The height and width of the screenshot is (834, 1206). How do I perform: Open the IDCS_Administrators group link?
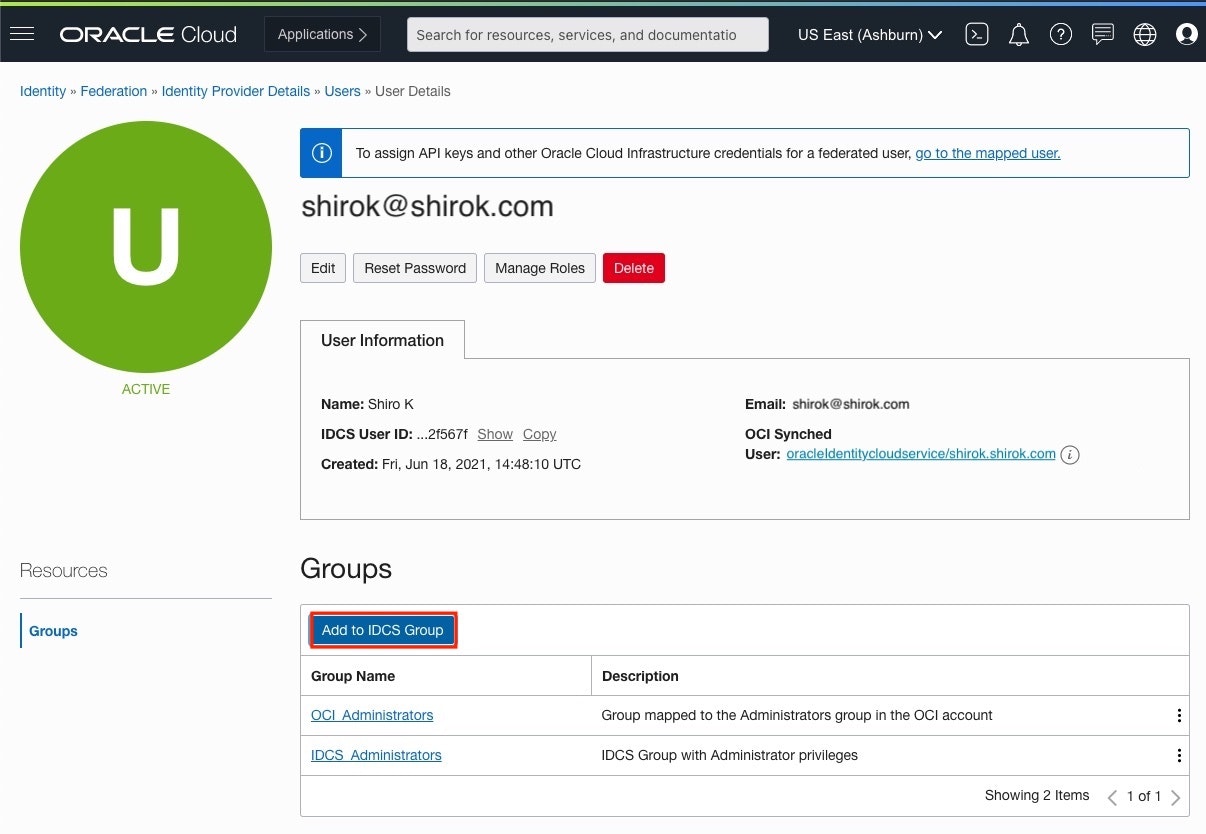(376, 755)
